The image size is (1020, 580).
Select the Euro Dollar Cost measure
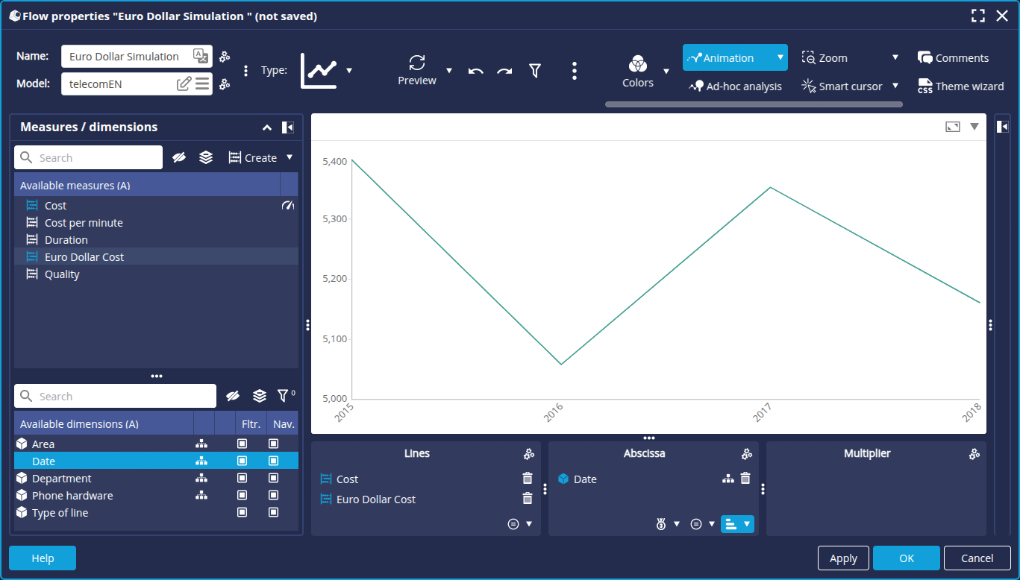tap(84, 257)
